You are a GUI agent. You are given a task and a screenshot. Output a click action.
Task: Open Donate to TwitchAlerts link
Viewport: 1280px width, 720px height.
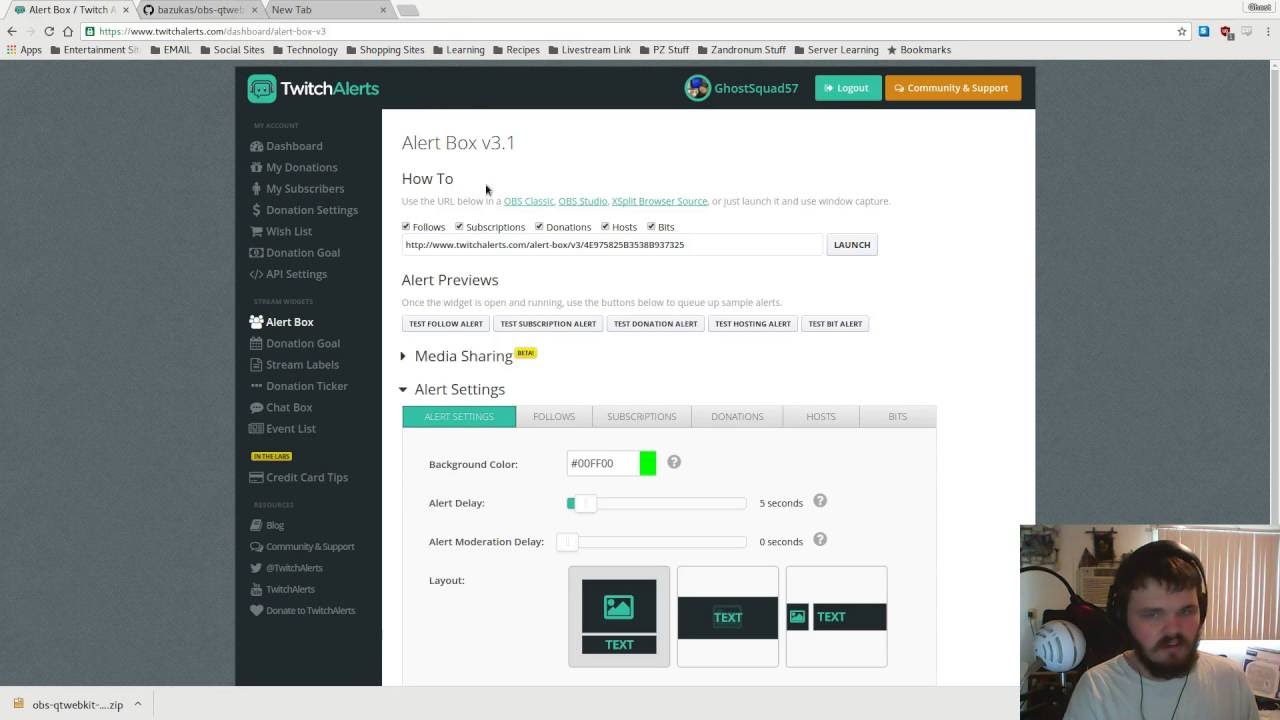(302, 610)
